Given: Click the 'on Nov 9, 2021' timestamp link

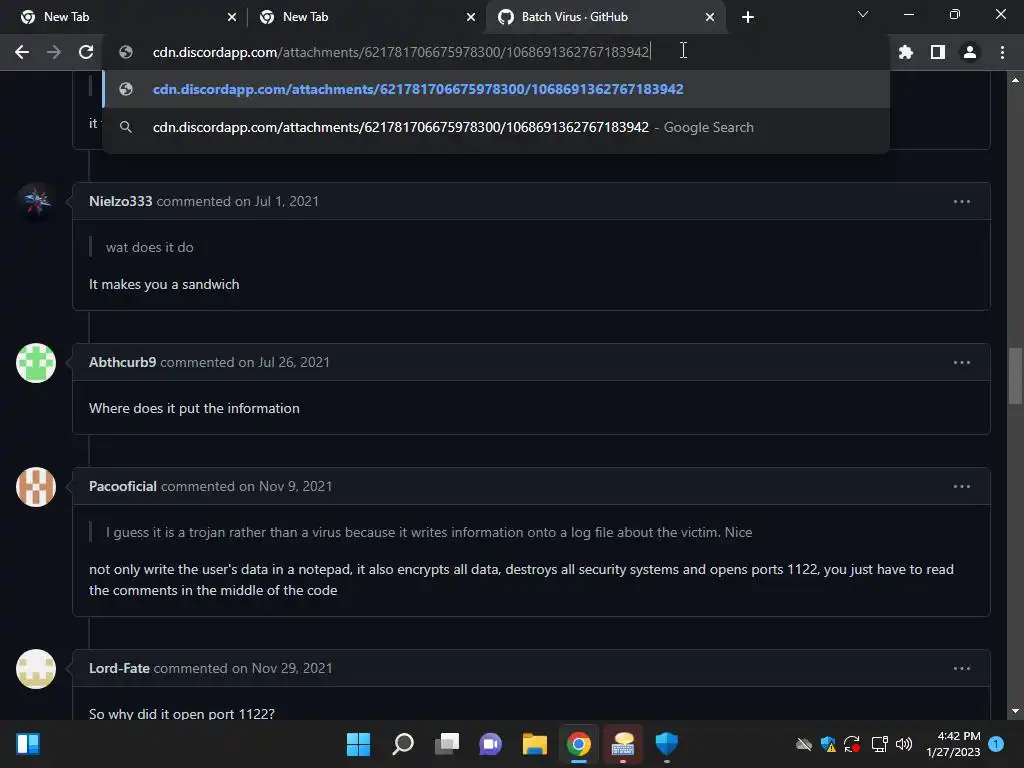Looking at the screenshot, I should pyautogui.click(x=285, y=486).
